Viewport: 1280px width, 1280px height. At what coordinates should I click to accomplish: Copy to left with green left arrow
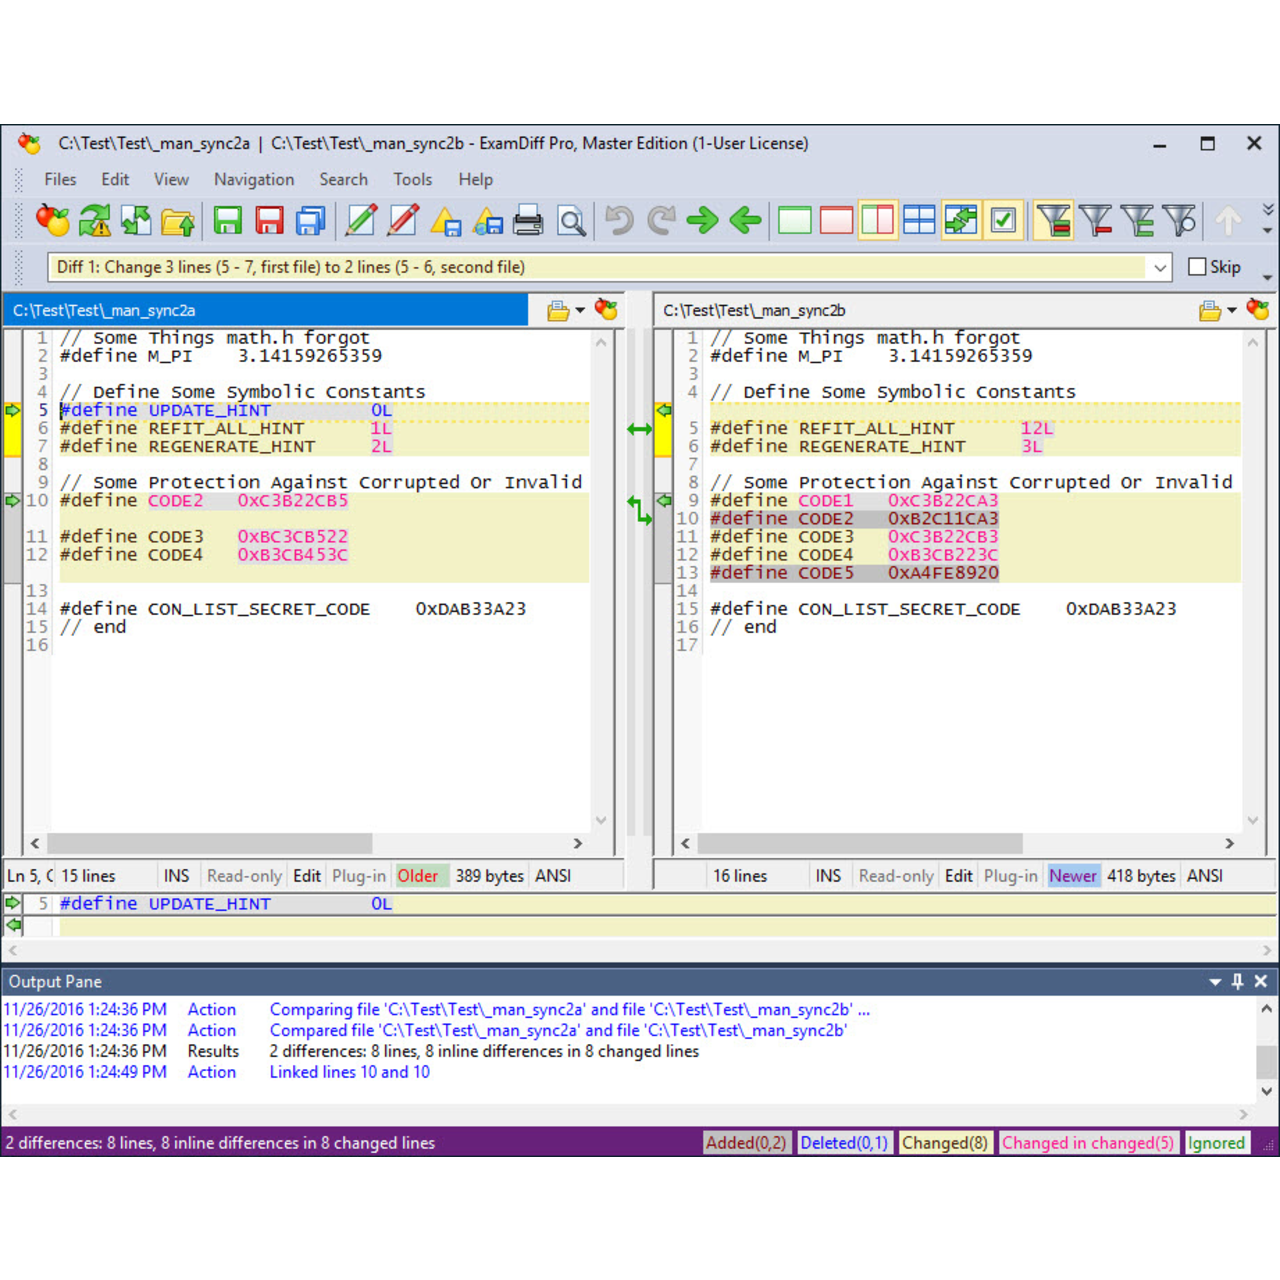pyautogui.click(x=745, y=220)
